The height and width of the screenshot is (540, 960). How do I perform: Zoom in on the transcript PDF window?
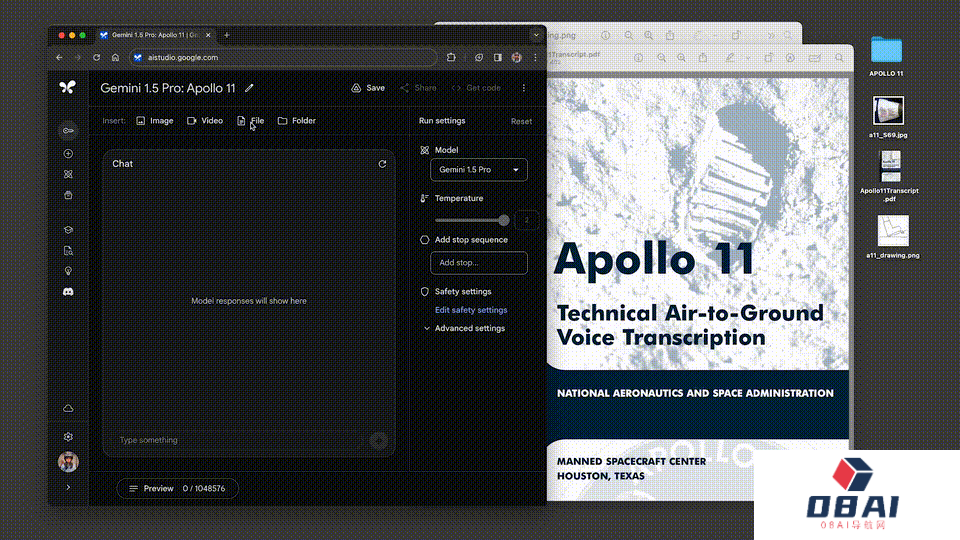coord(681,58)
